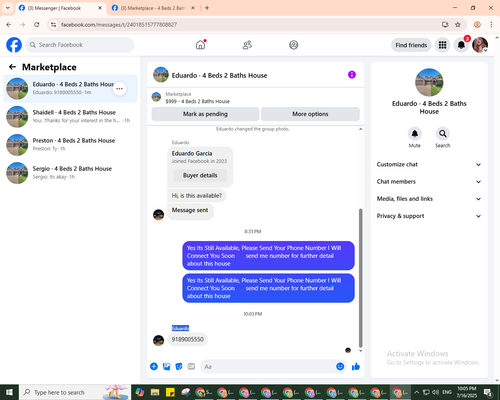Bookmark page with star icon

point(458,24)
